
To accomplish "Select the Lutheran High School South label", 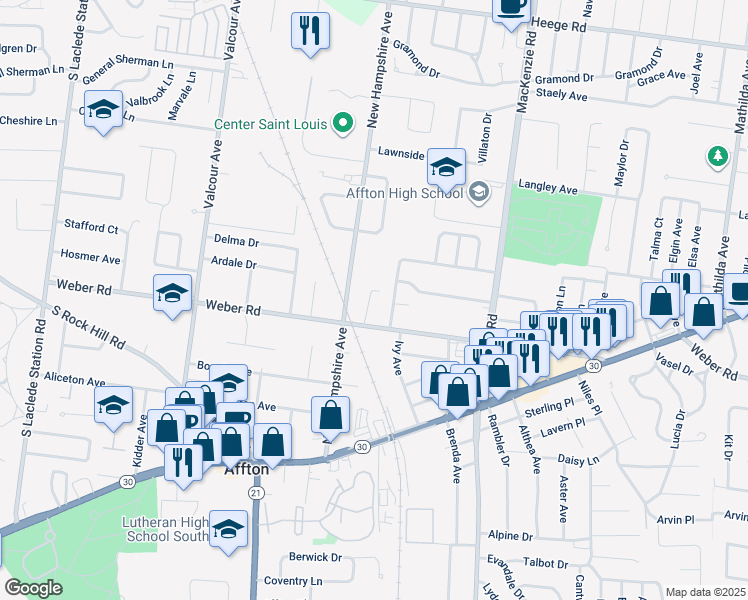I will (x=165, y=529).
